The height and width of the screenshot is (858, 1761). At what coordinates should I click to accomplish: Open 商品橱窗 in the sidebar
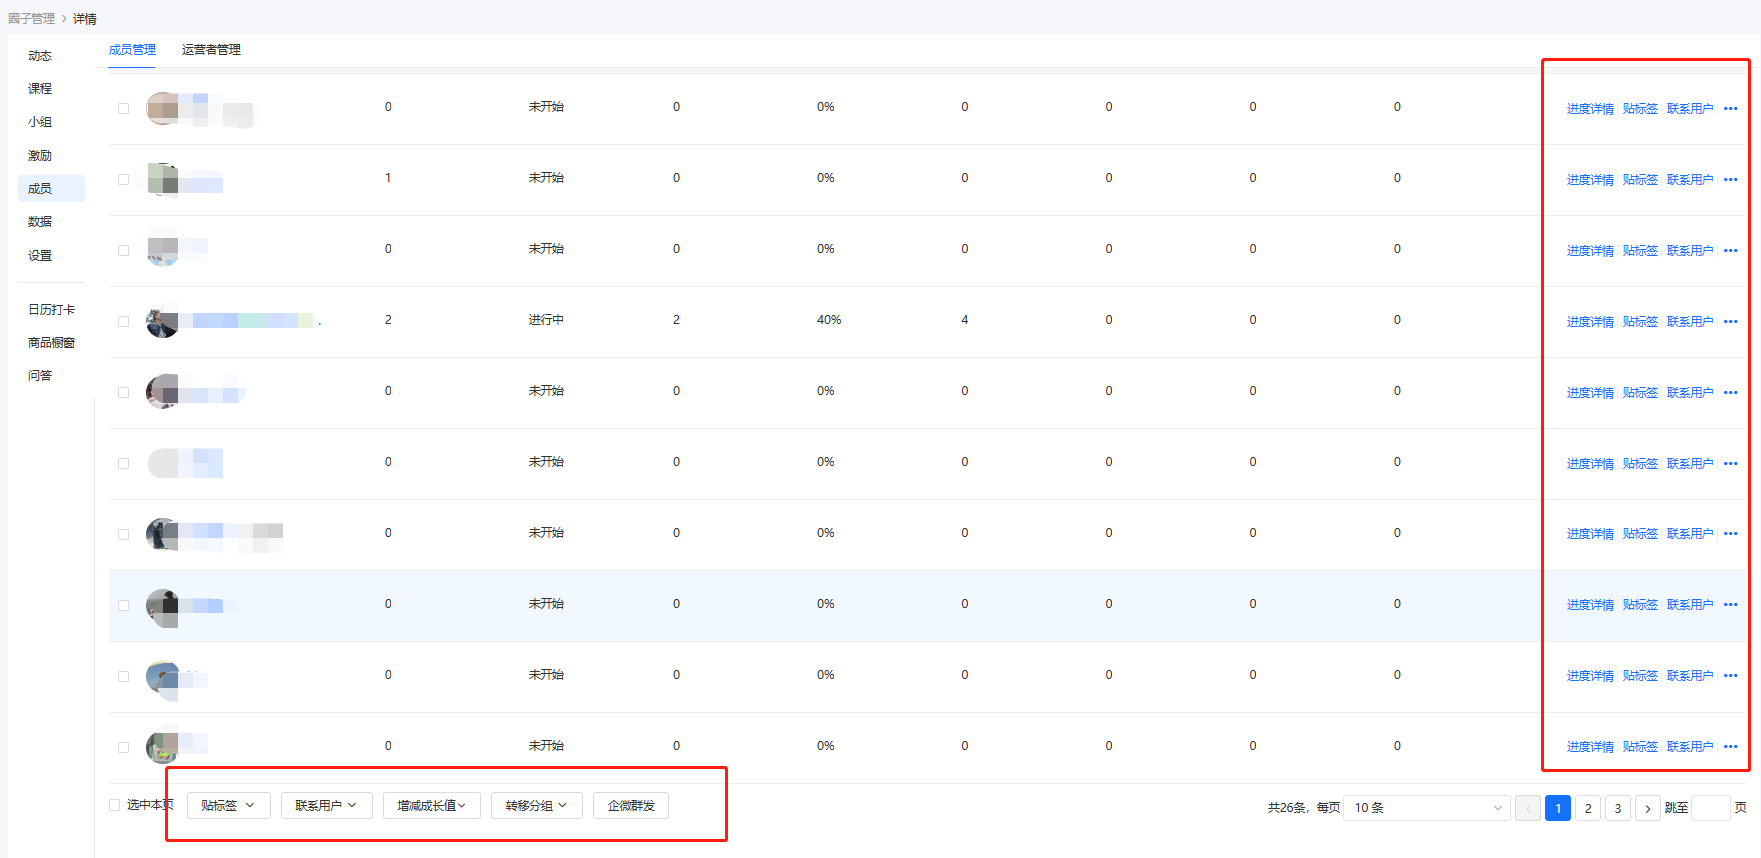pyautogui.click(x=51, y=343)
